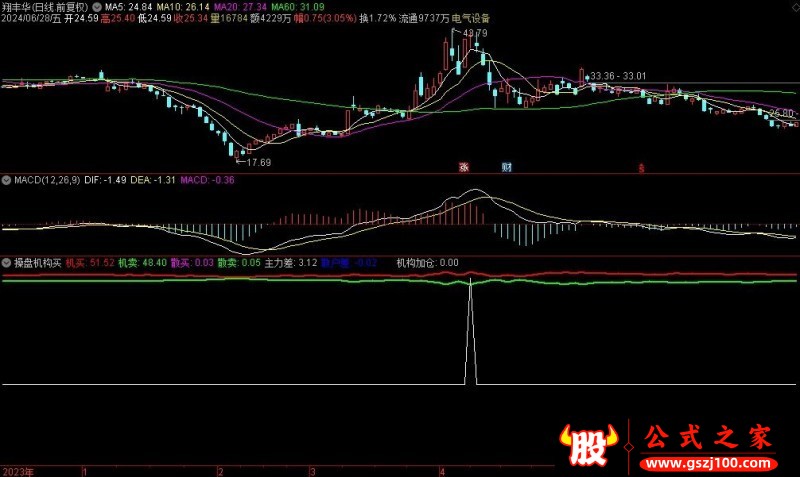Click month 4 on the time axis

(x=441, y=470)
